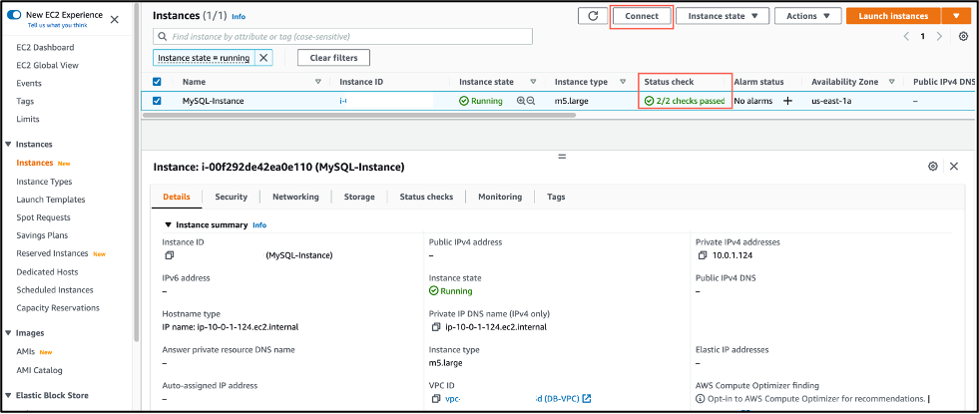Open the Monitoring tab
This screenshot has height=414, width=979.
(x=500, y=197)
